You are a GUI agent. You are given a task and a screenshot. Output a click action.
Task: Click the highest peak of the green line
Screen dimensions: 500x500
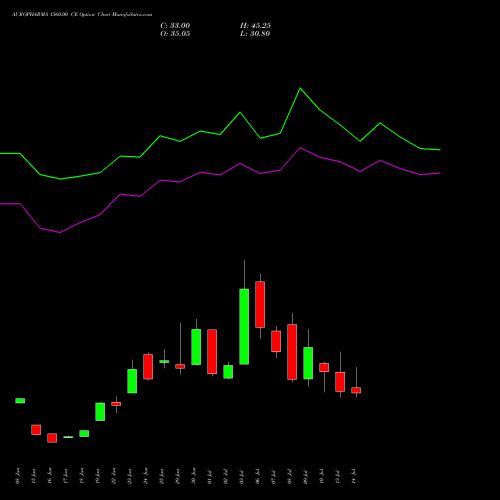coord(300,88)
